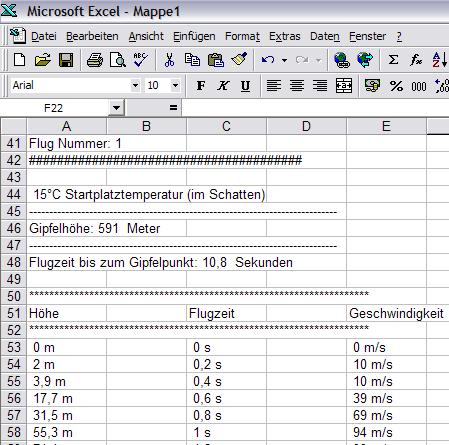Select column C header
This screenshot has height=445, width=449.
click(x=226, y=126)
